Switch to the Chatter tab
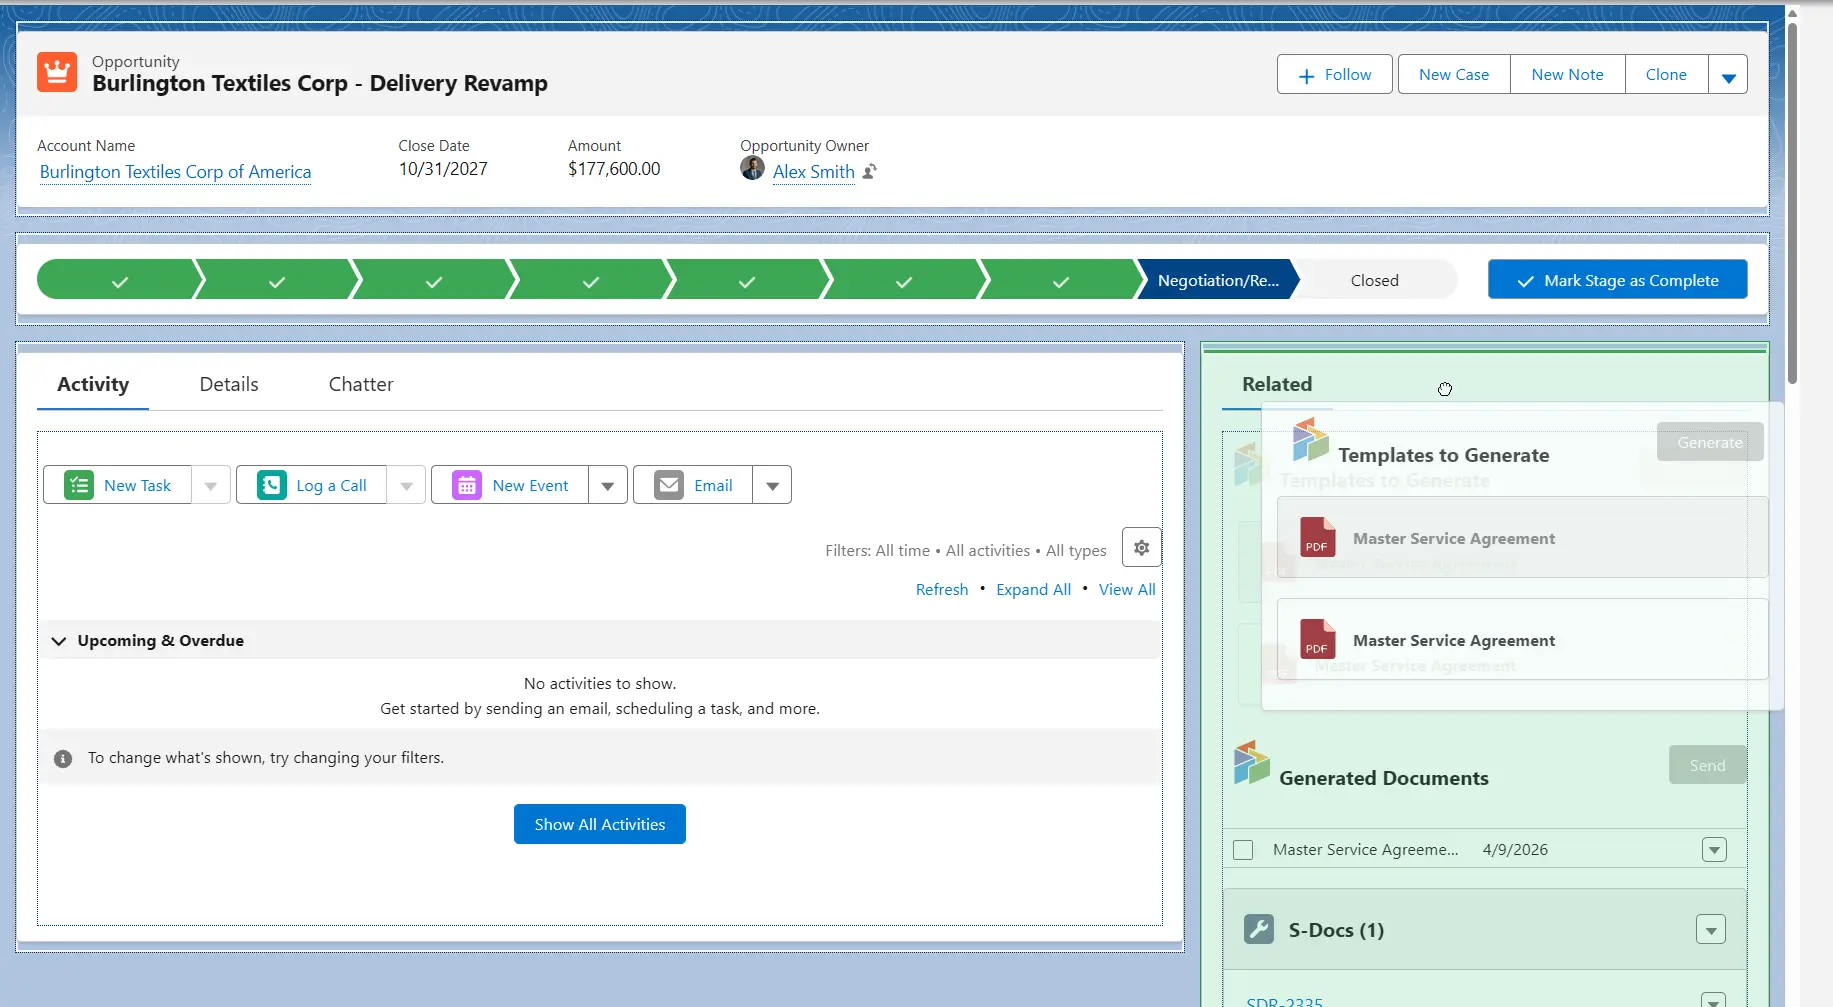Image resolution: width=1833 pixels, height=1007 pixels. tap(361, 385)
